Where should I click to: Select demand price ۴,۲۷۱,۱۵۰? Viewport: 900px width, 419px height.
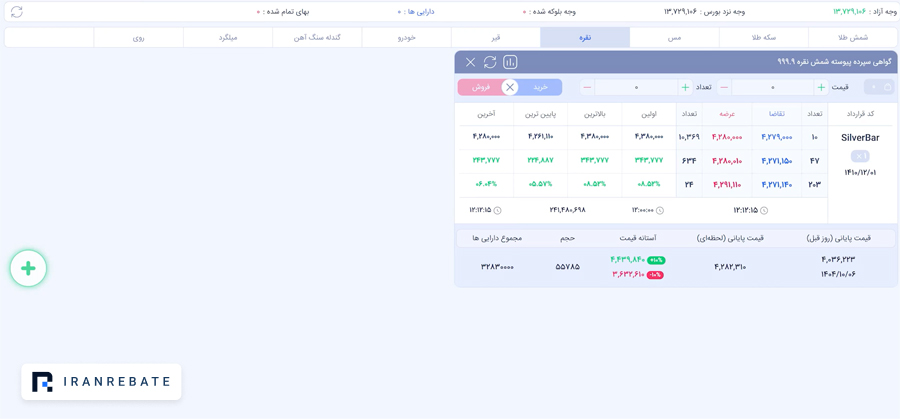pyautogui.click(x=777, y=161)
